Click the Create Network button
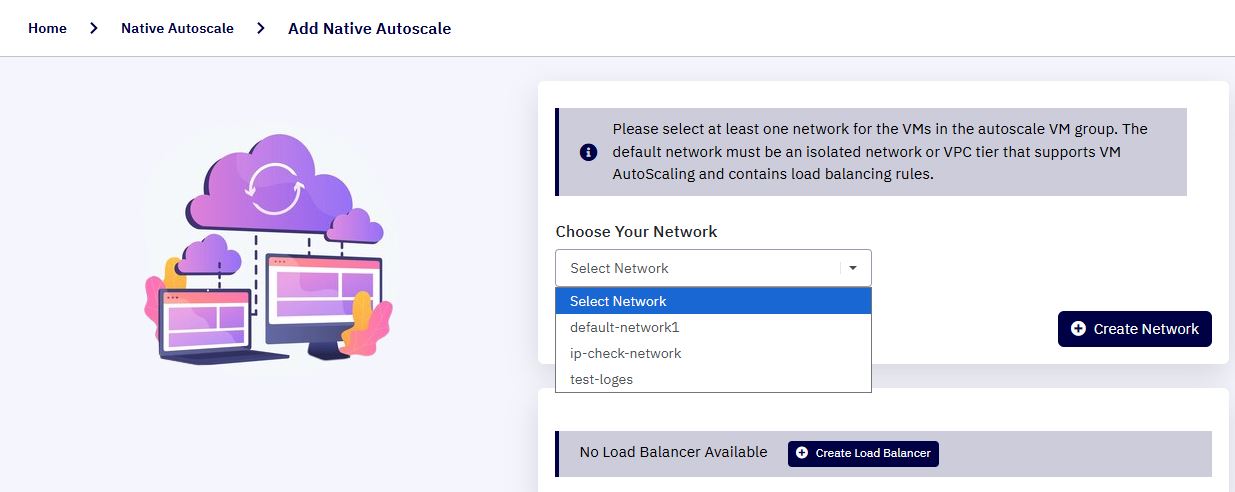 point(1134,329)
